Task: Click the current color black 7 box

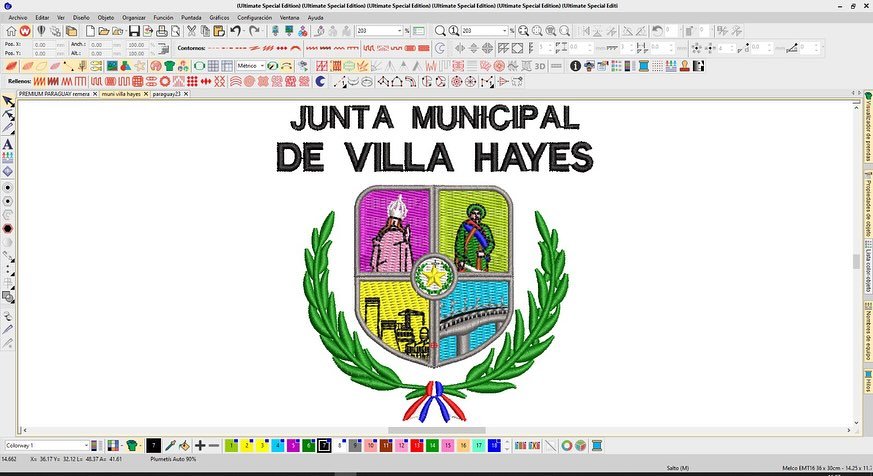Action: coord(154,445)
